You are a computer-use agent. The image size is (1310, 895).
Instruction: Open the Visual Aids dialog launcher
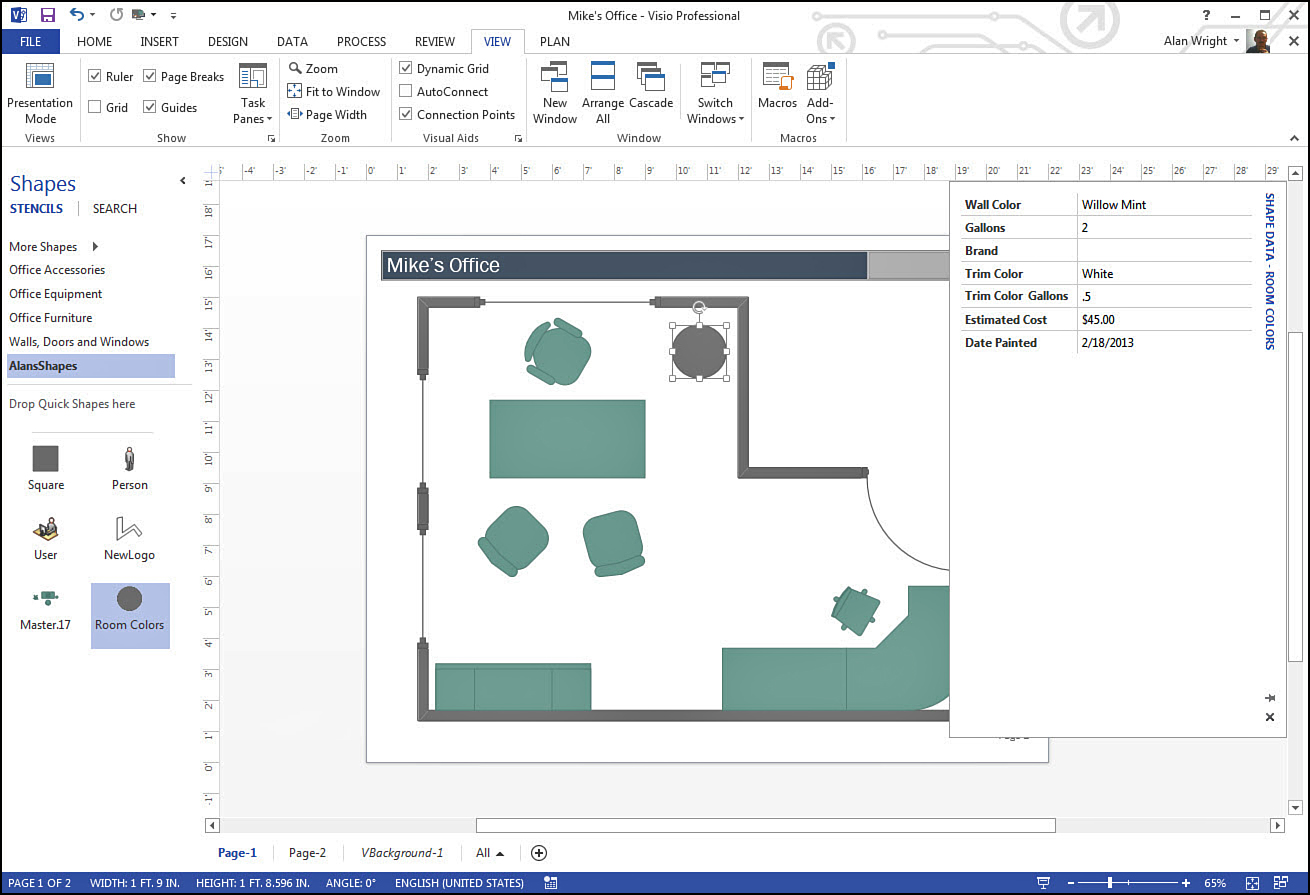[x=518, y=138]
